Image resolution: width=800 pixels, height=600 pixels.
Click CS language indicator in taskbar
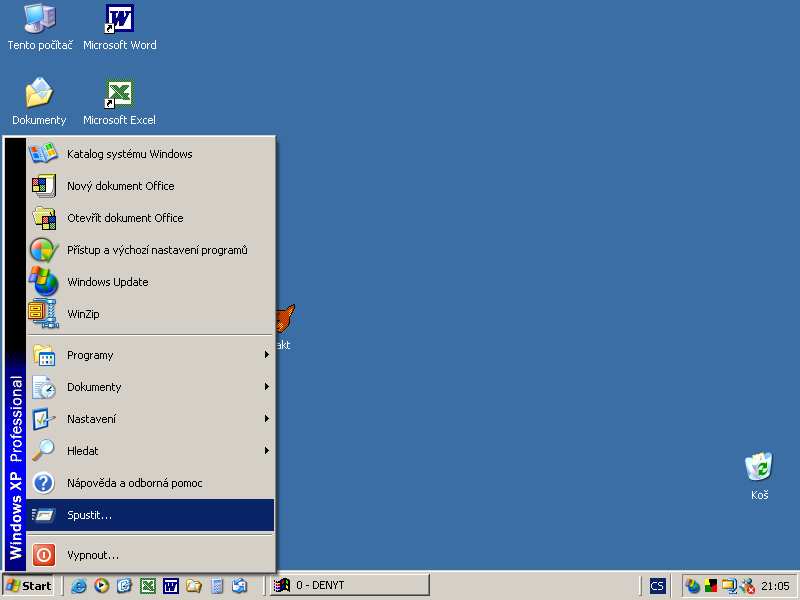tap(657, 586)
